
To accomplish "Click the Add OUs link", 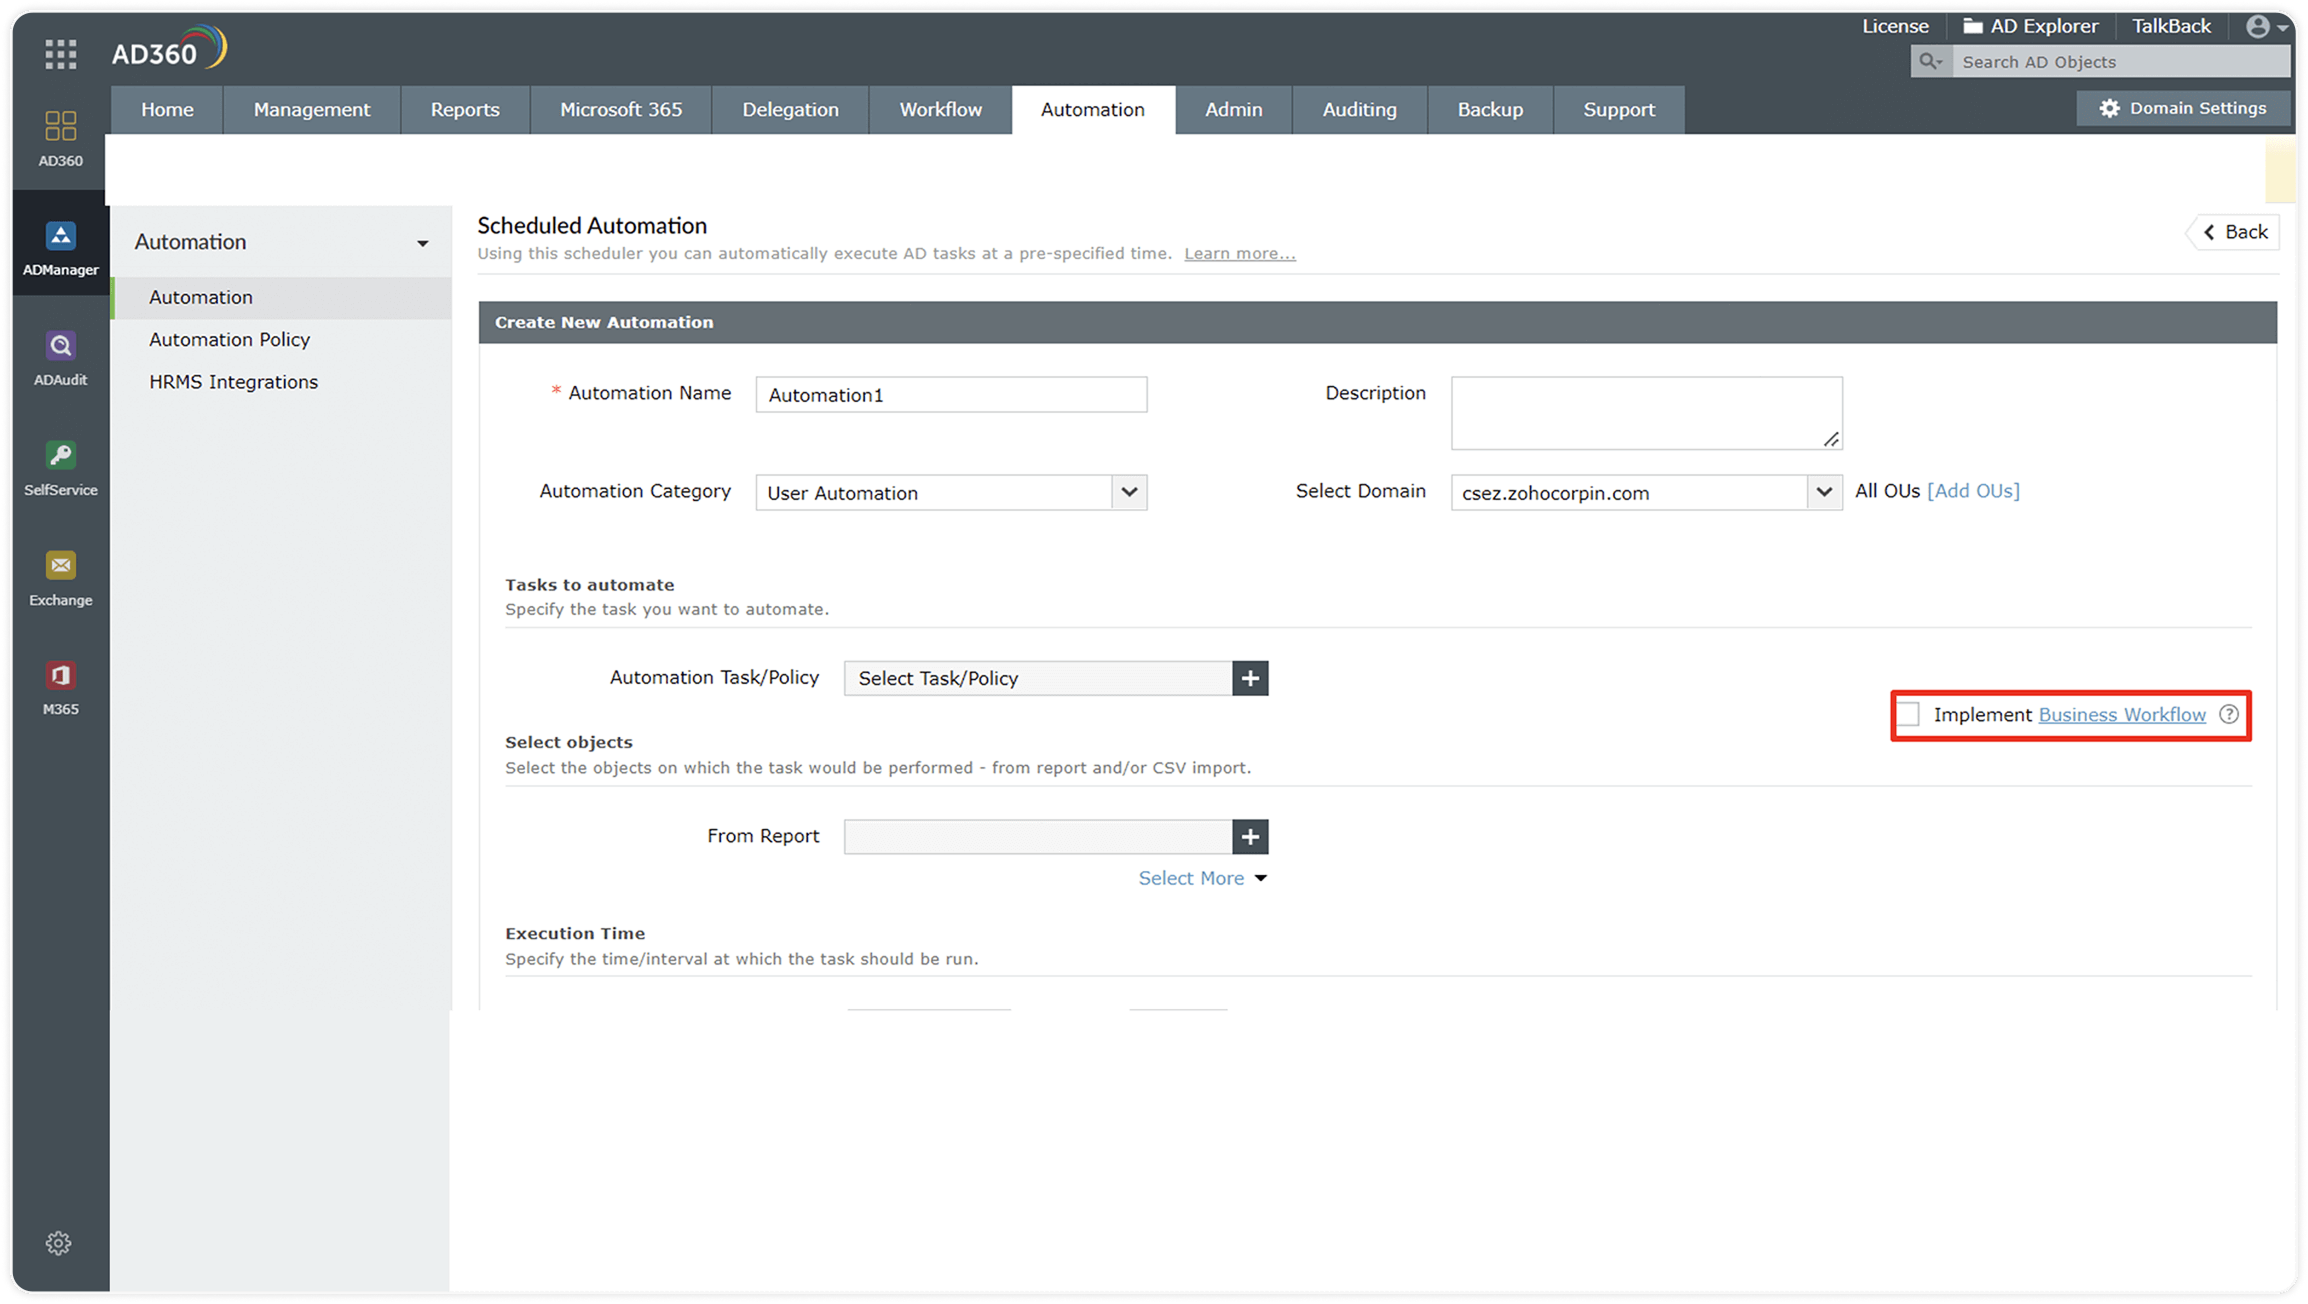I will pyautogui.click(x=1973, y=491).
